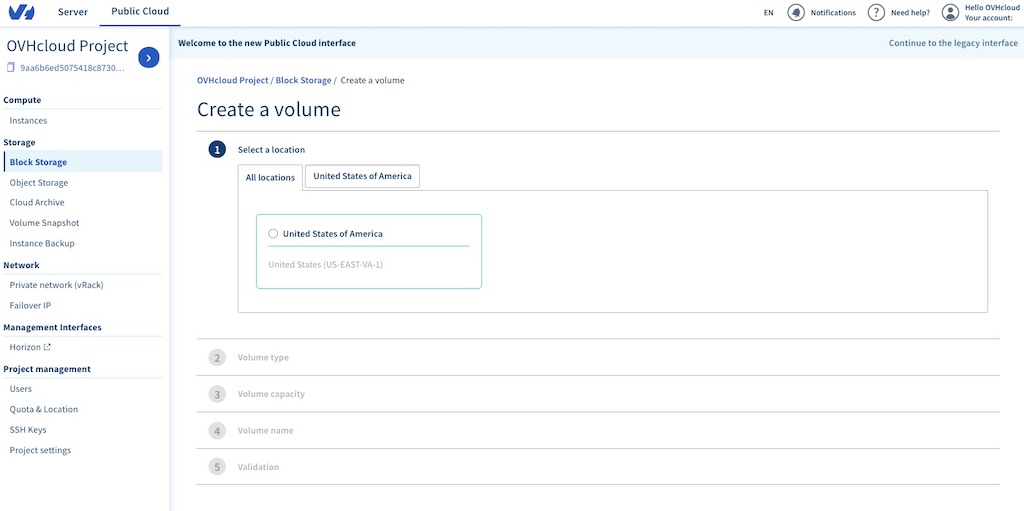The width and height of the screenshot is (1024, 511).
Task: Click the step 2 Volume type heading
Action: pos(263,357)
